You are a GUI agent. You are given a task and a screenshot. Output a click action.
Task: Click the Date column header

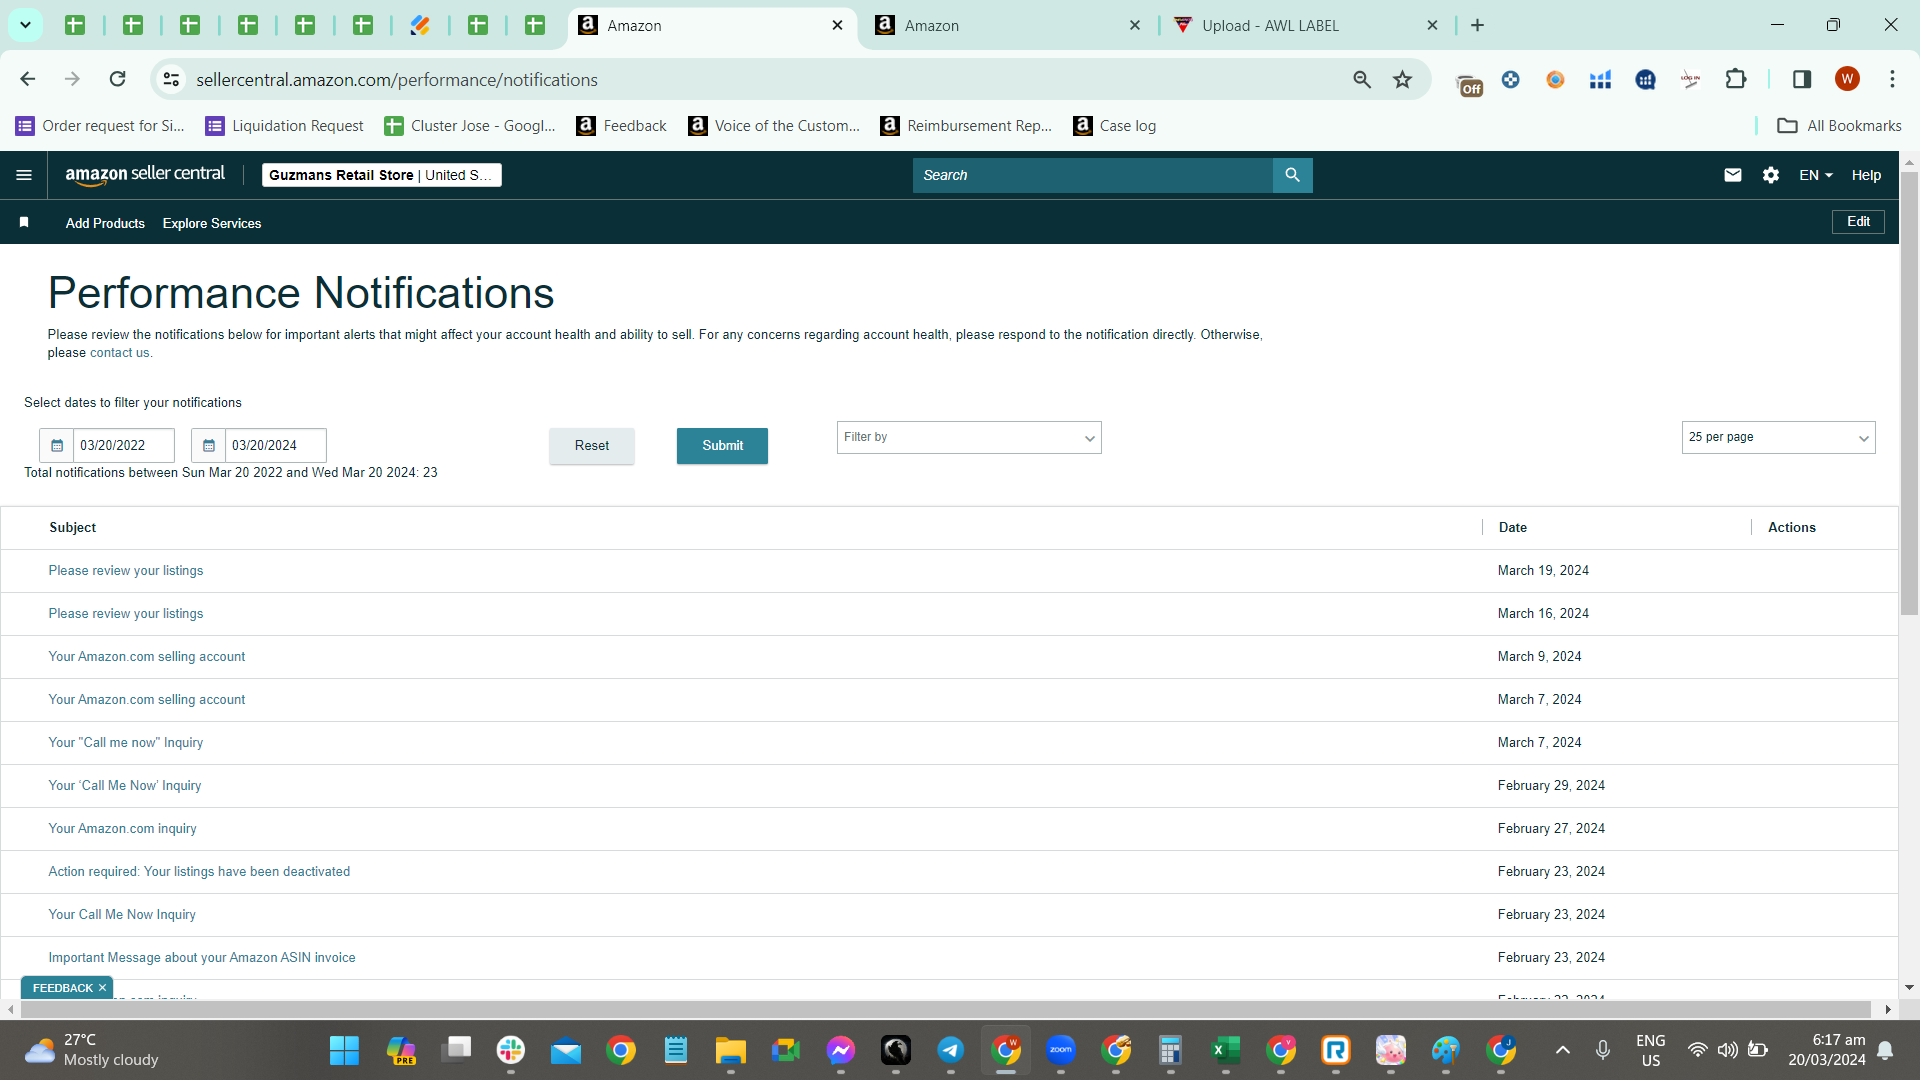[1513, 528]
